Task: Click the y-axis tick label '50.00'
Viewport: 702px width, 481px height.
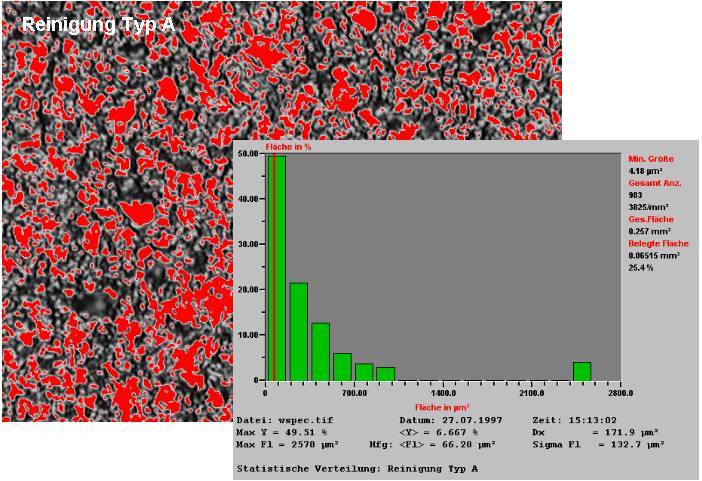Action: (248, 154)
